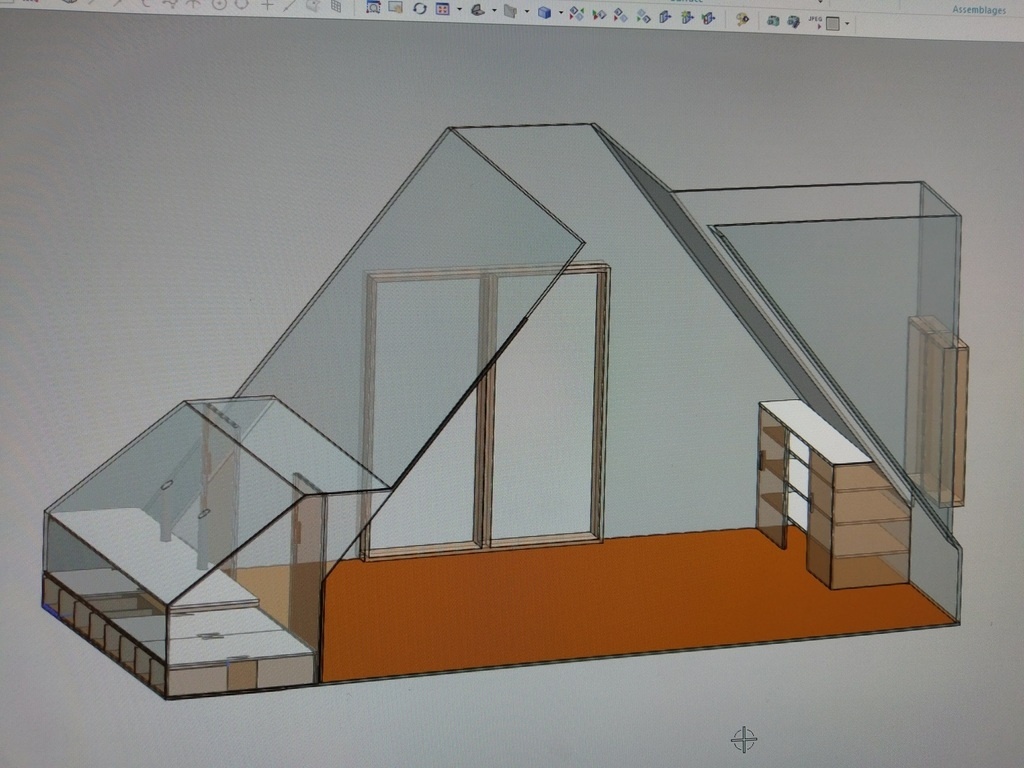Image resolution: width=1024 pixels, height=768 pixels.
Task: Click the second diamond icon with green arrow
Action: [x=599, y=14]
